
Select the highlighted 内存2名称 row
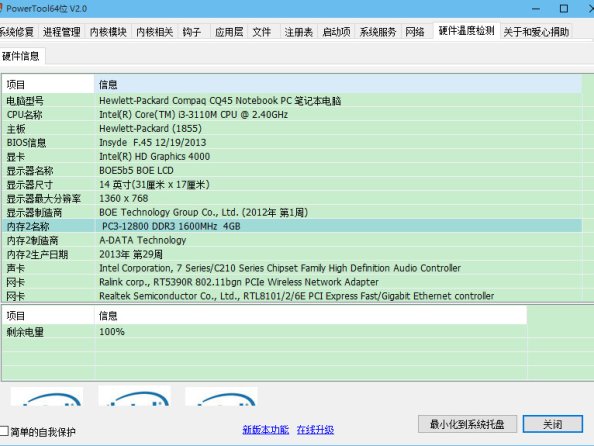(292, 226)
